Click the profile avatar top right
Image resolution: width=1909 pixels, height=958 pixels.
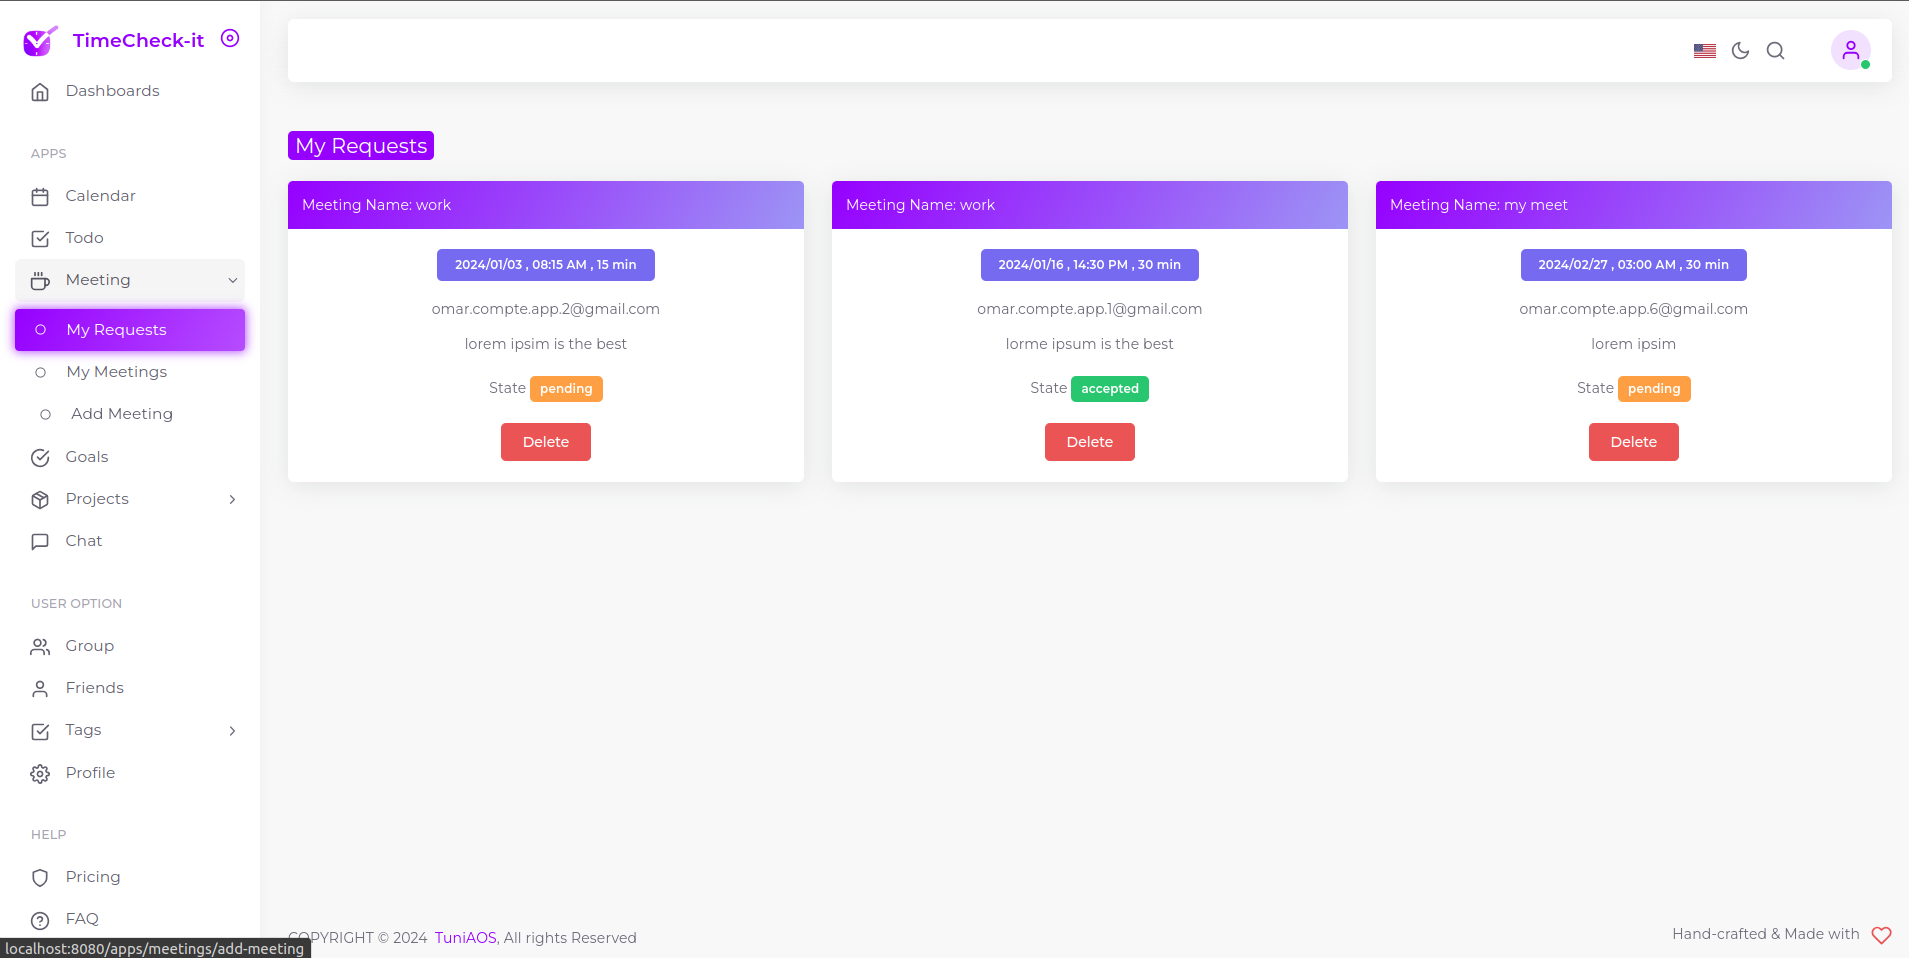point(1851,50)
